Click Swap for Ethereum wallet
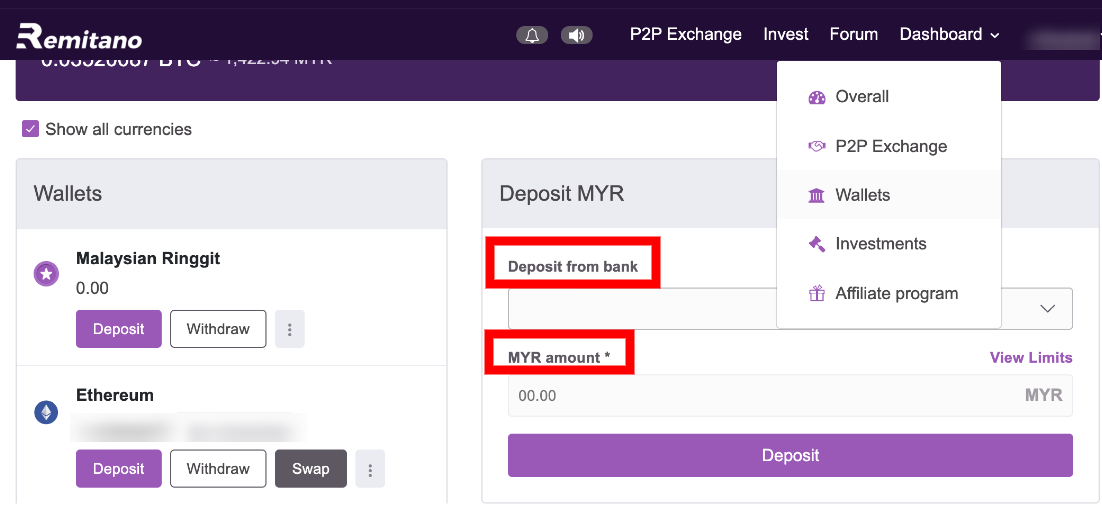1102x518 pixels. tap(311, 469)
